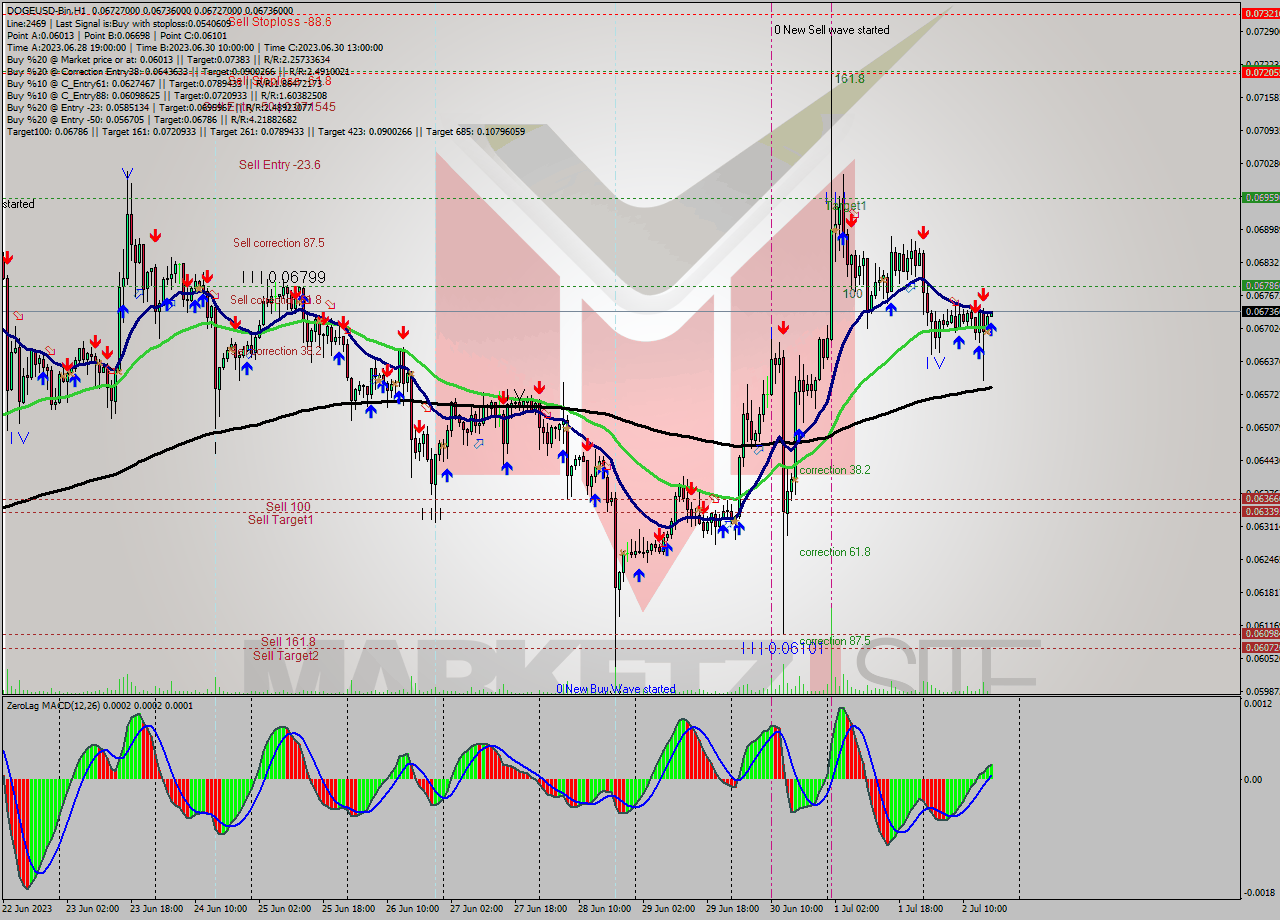Image resolution: width=1280 pixels, height=920 pixels.
Task: Click the red 0.06339 price tag
Action: (x=1260, y=512)
